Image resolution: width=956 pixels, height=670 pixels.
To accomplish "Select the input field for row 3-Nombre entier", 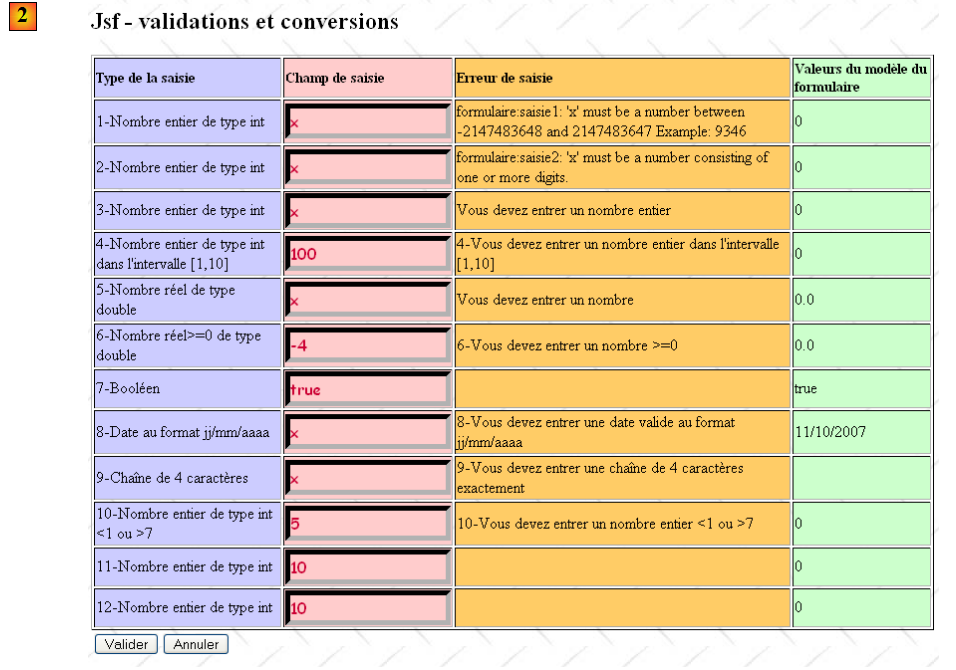I will pos(367,211).
